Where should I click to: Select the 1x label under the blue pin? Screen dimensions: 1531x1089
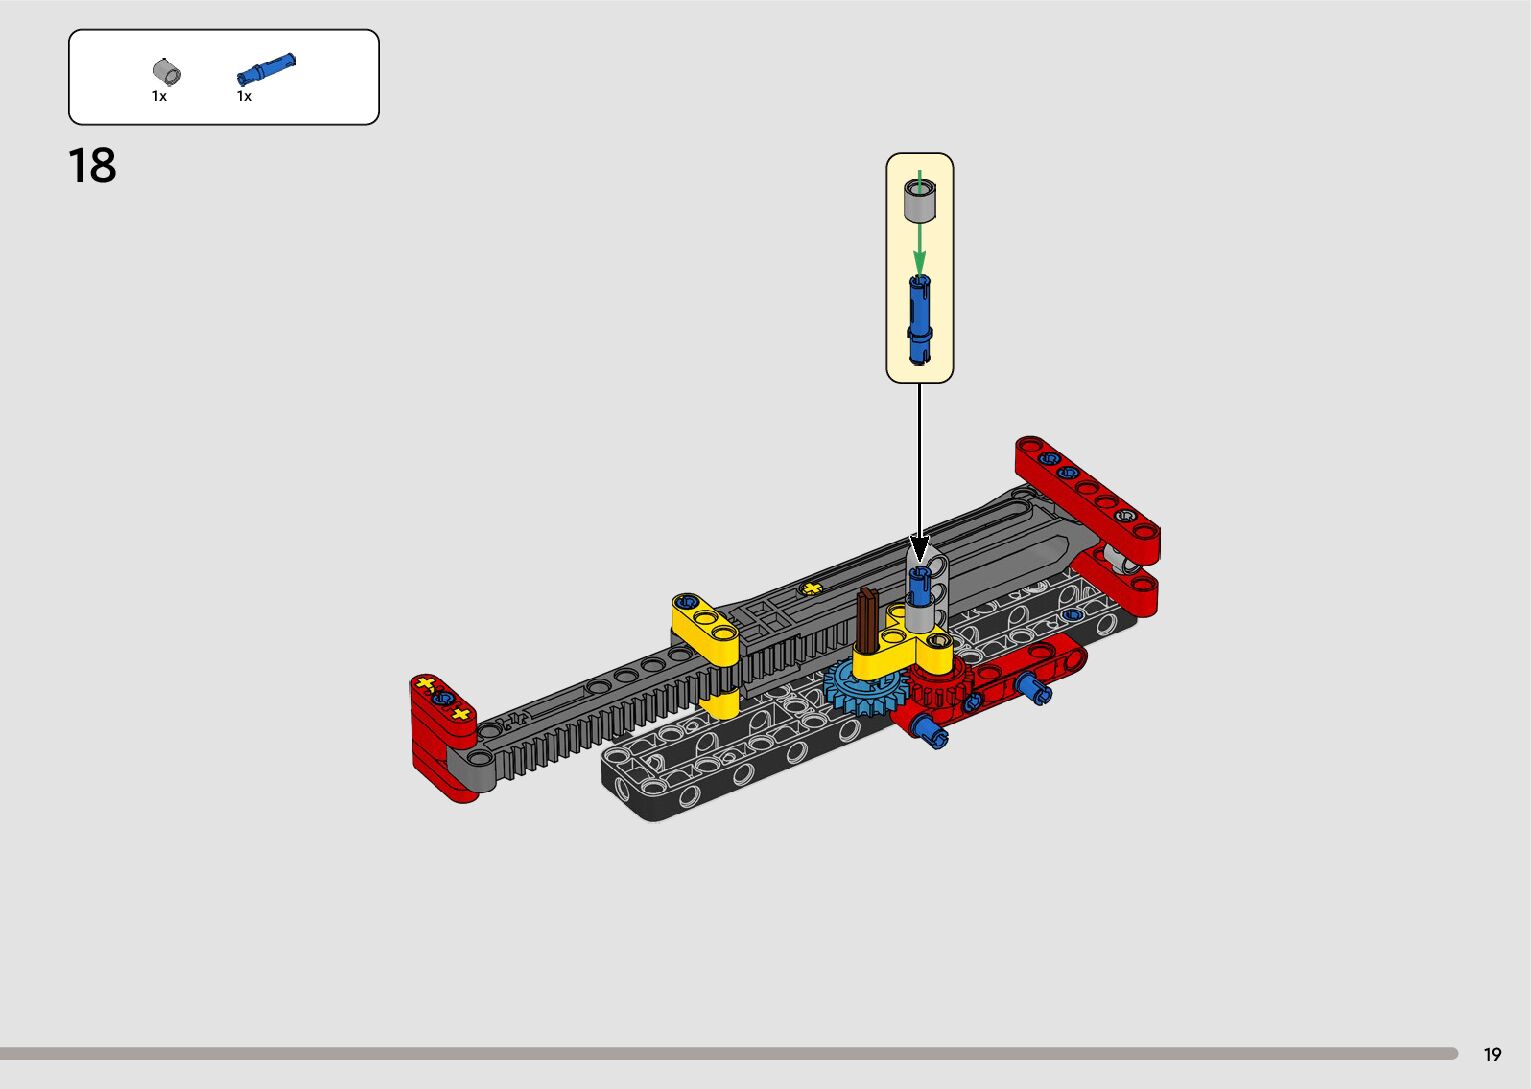(x=244, y=97)
